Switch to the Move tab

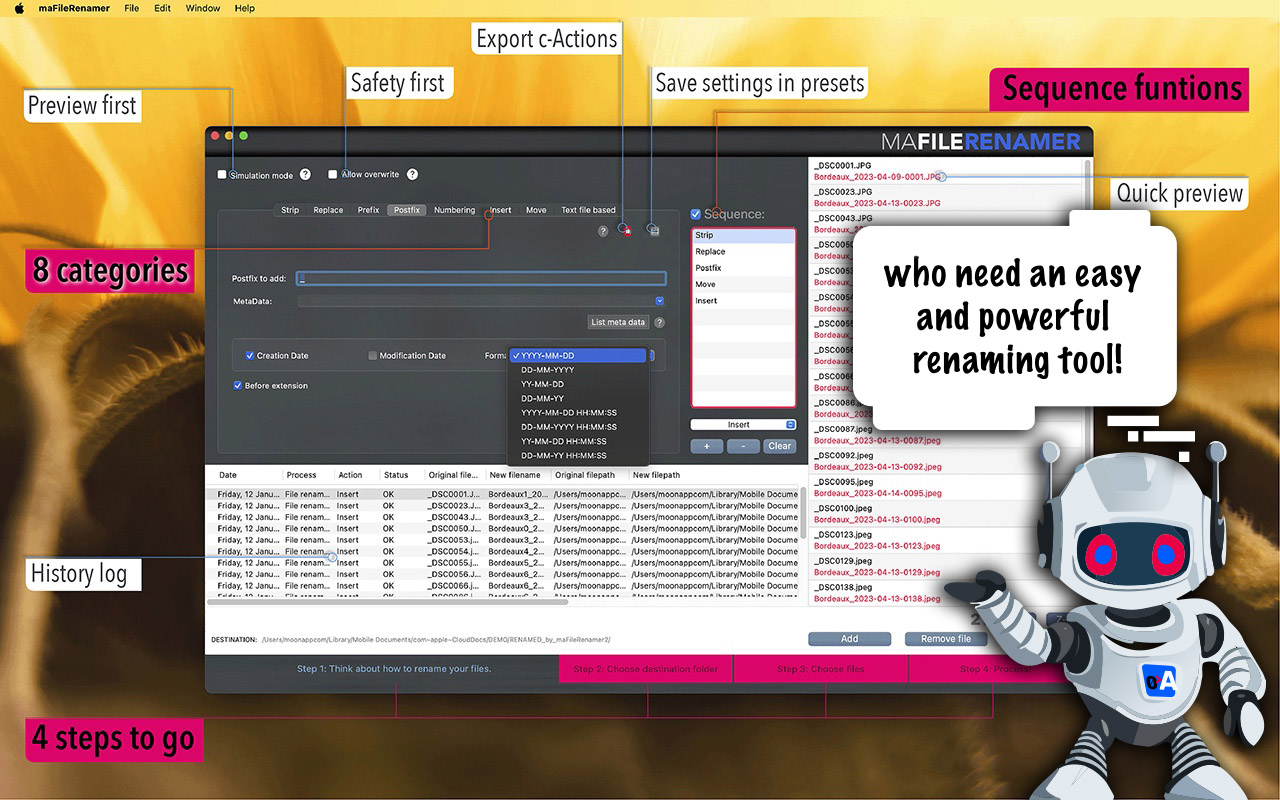pos(536,210)
